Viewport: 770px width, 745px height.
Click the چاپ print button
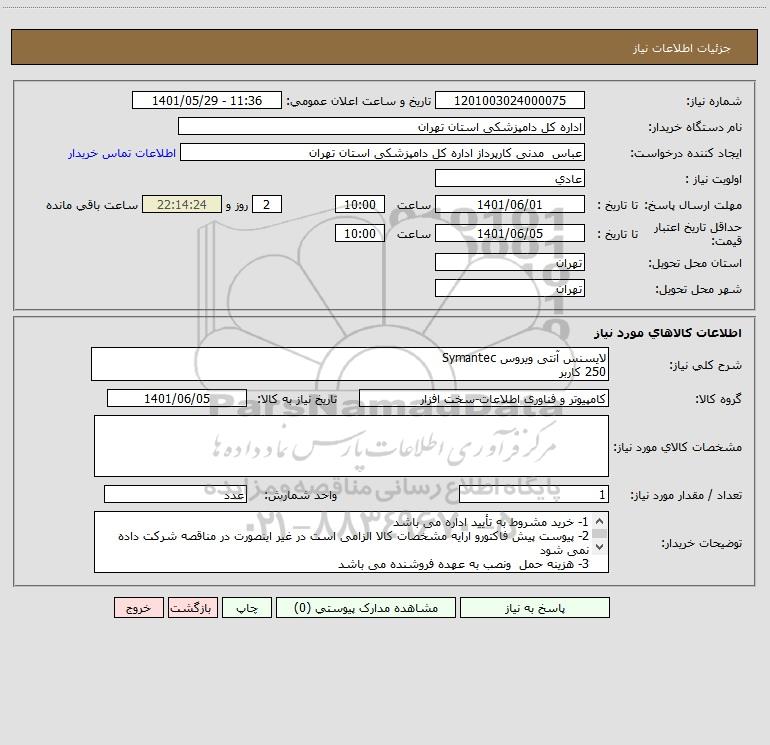(x=247, y=608)
